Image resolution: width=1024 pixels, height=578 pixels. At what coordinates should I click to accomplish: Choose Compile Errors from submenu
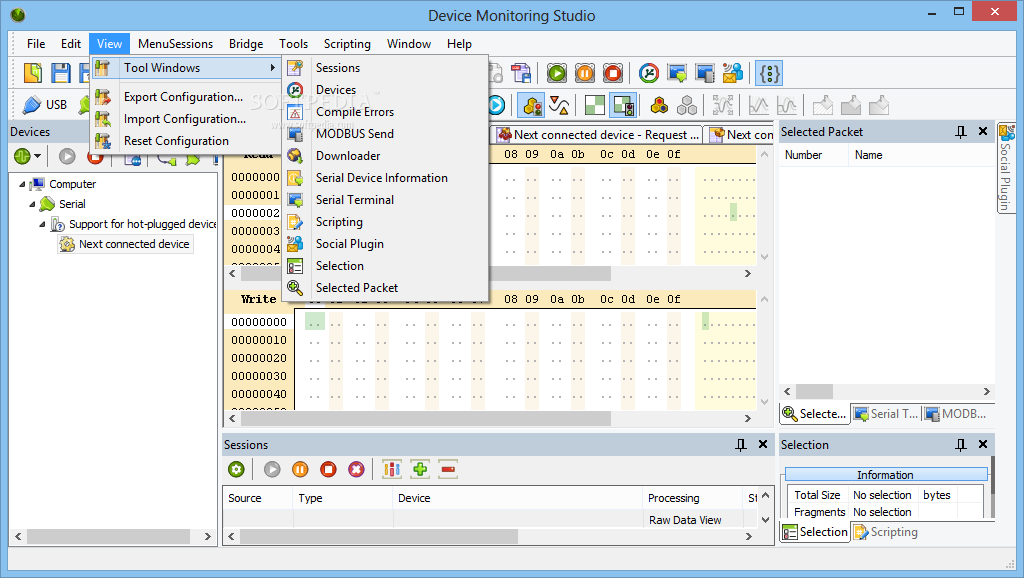pyautogui.click(x=355, y=112)
